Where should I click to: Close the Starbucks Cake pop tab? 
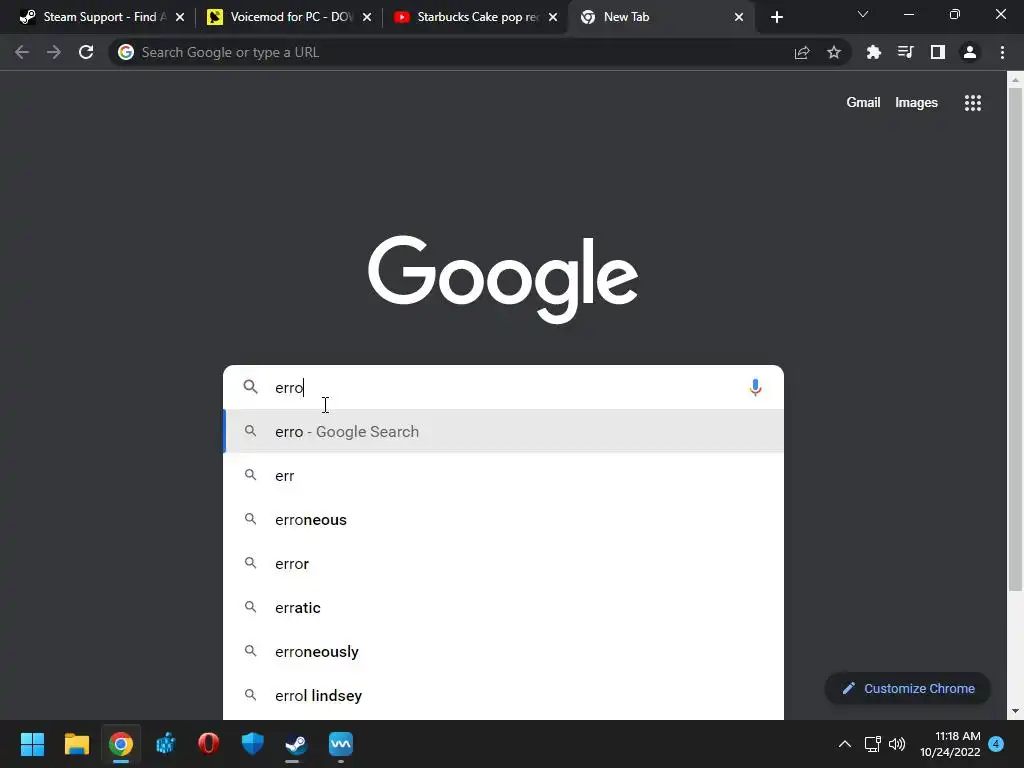553,17
